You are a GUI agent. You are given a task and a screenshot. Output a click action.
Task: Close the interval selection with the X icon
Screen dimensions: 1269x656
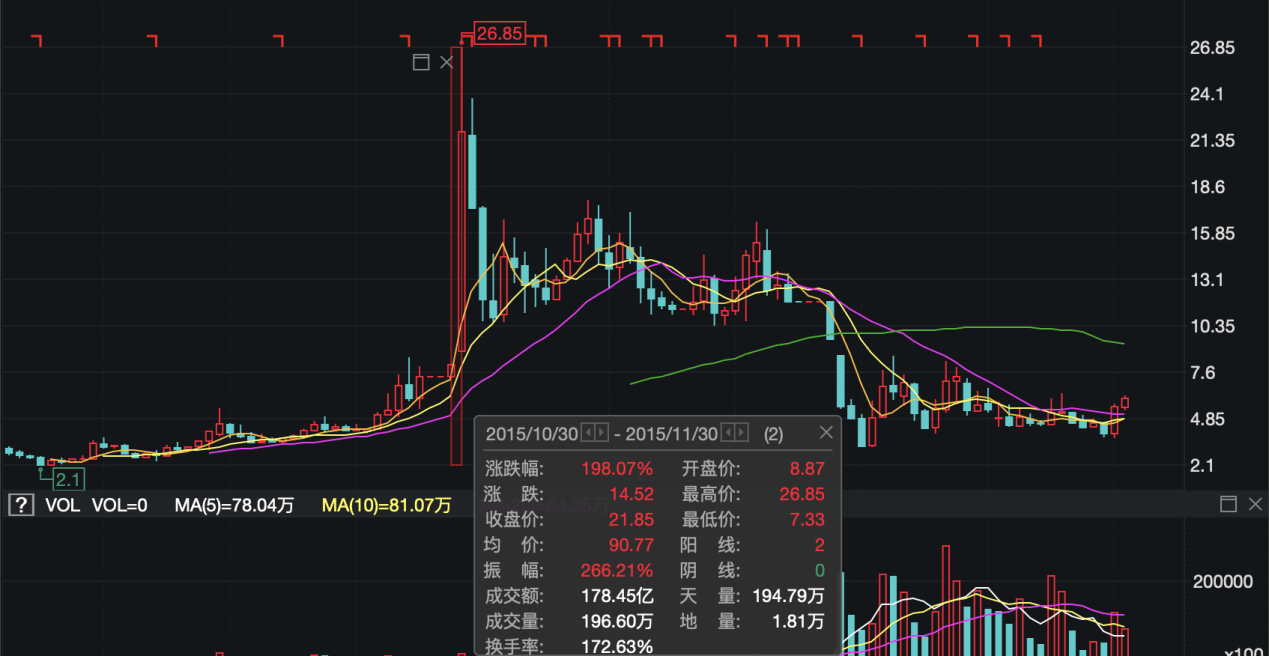[447, 62]
